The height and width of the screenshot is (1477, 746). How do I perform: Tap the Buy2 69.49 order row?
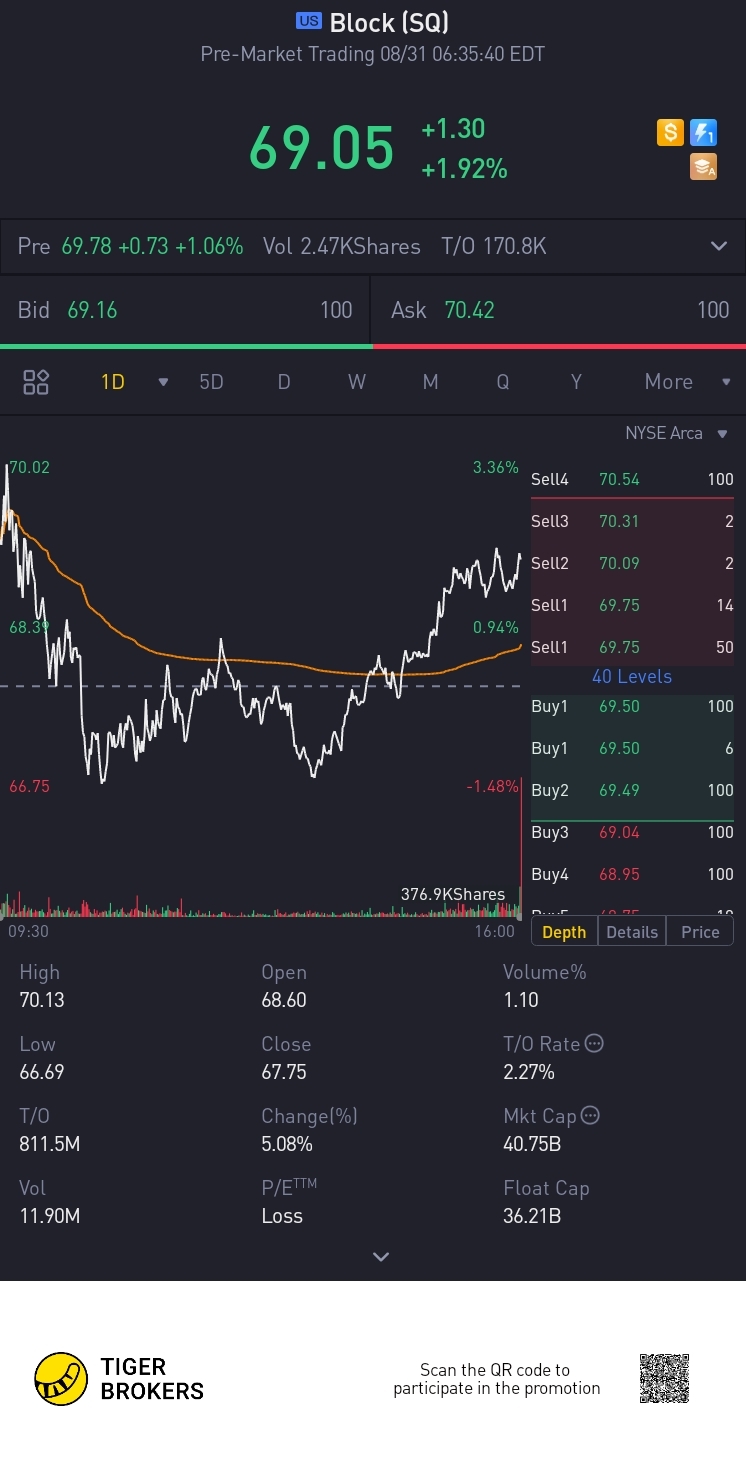point(632,790)
